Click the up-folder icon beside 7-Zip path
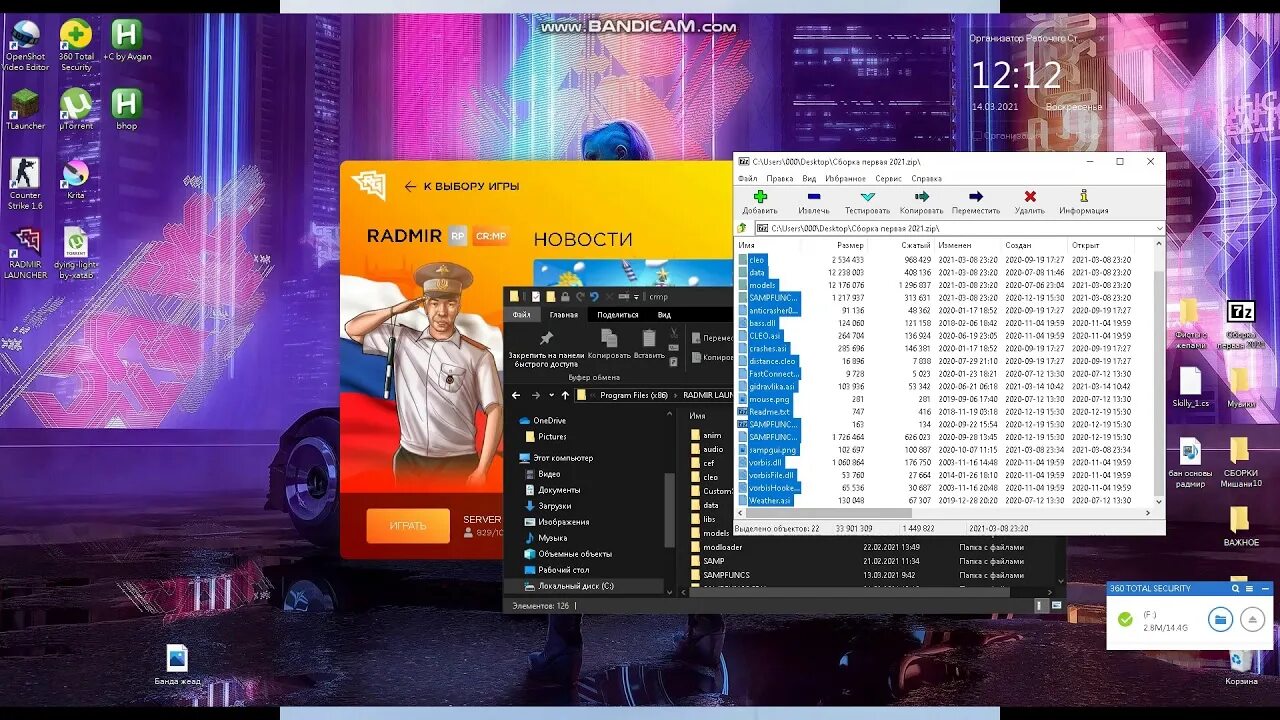The image size is (1280, 720). [x=742, y=228]
